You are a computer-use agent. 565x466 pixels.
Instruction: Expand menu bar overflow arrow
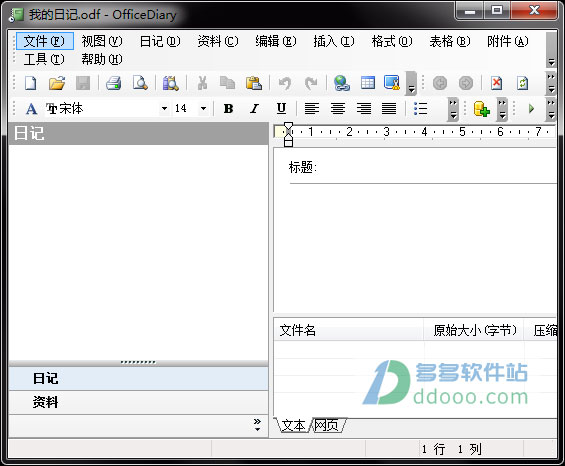click(x=551, y=49)
